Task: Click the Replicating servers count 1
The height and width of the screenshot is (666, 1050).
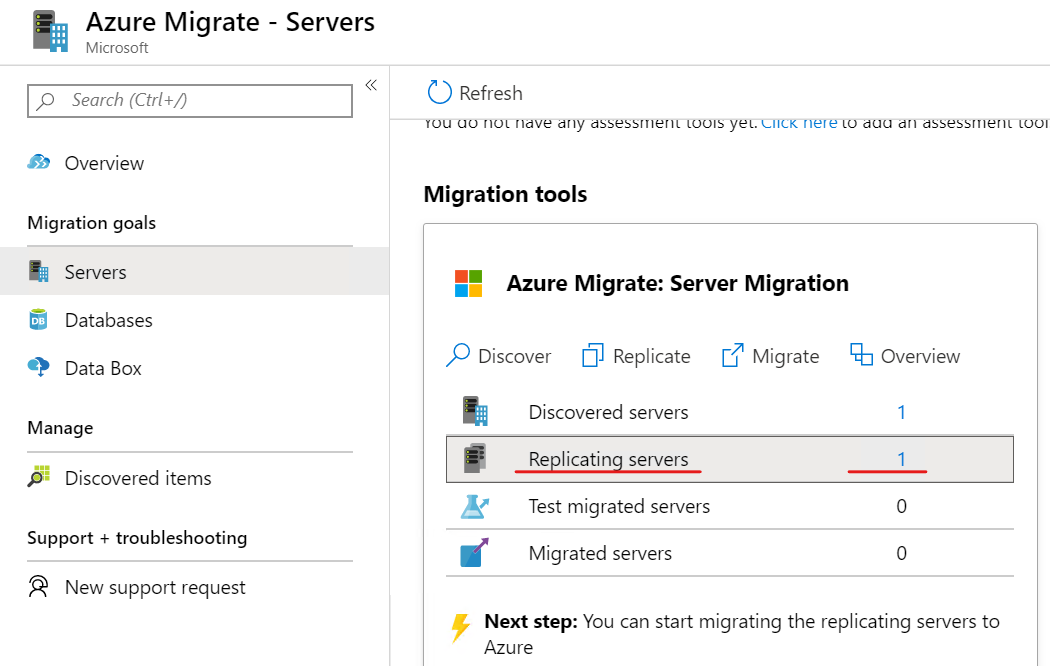Action: coord(901,459)
